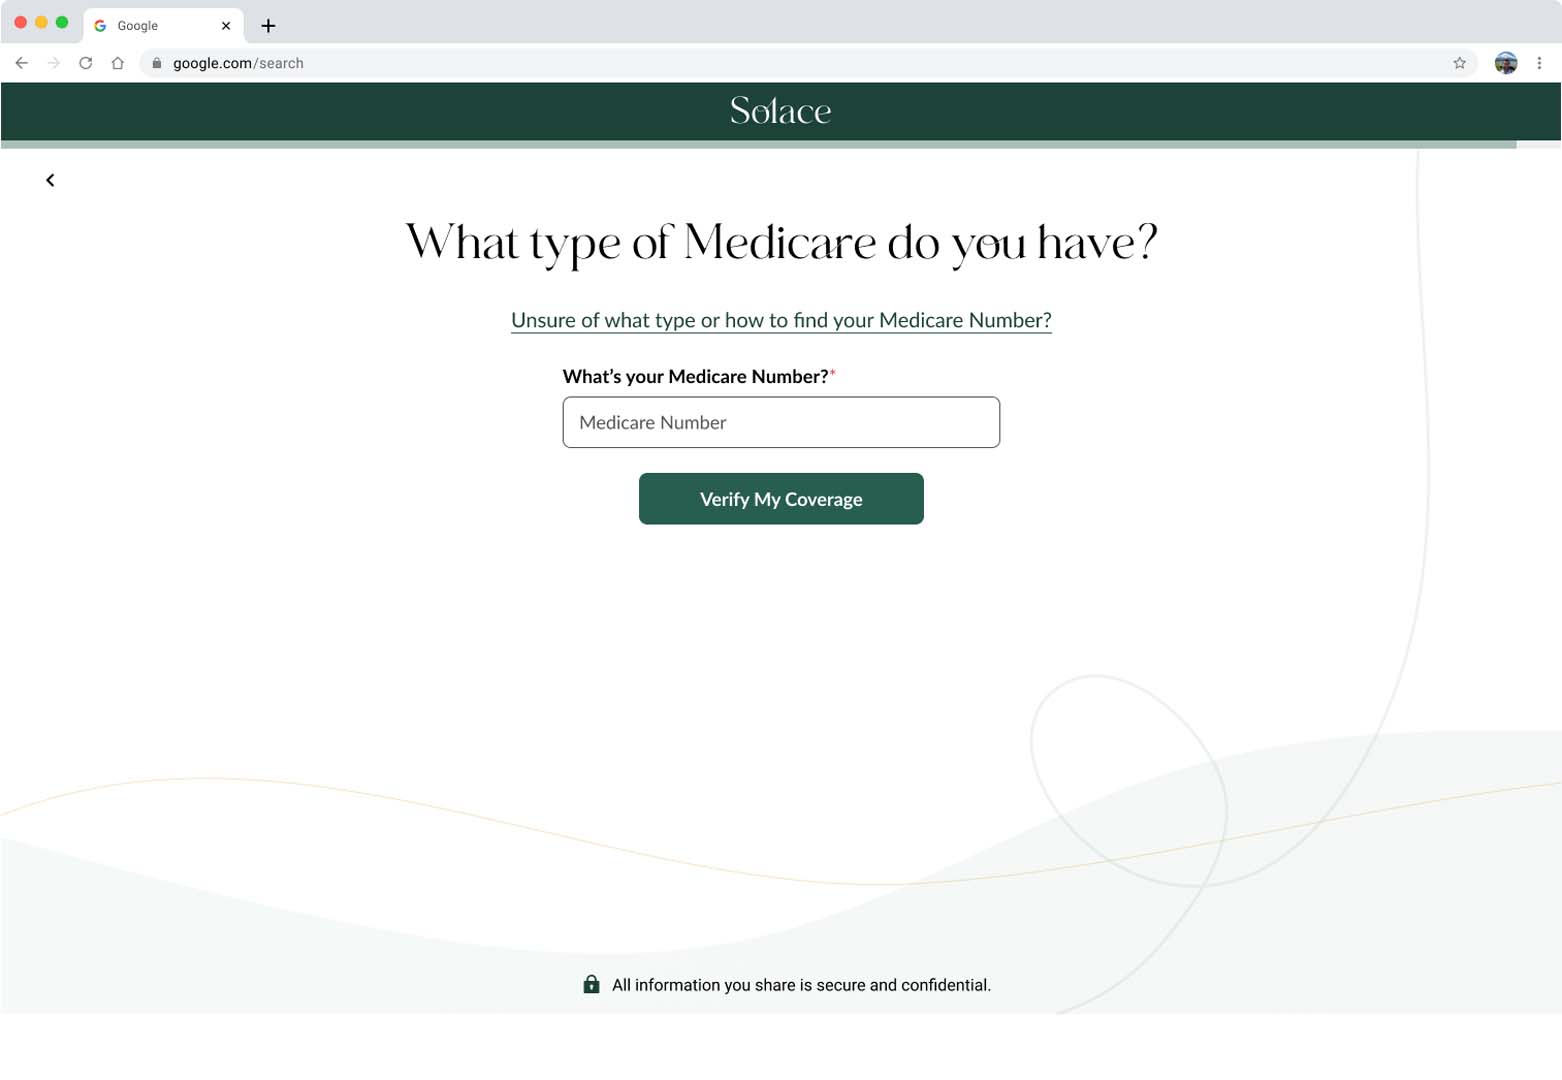Close the window with the red button
Screen dimensions: 1562x1080
[x=20, y=22]
